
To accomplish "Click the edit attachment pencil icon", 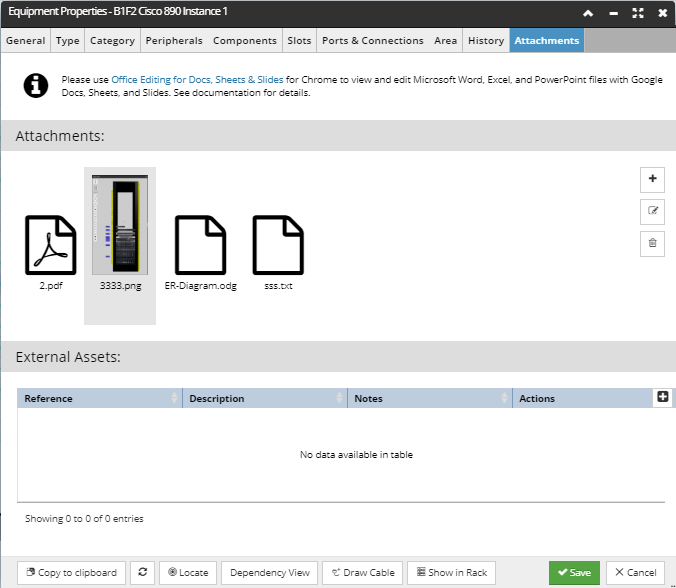I will click(x=652, y=212).
